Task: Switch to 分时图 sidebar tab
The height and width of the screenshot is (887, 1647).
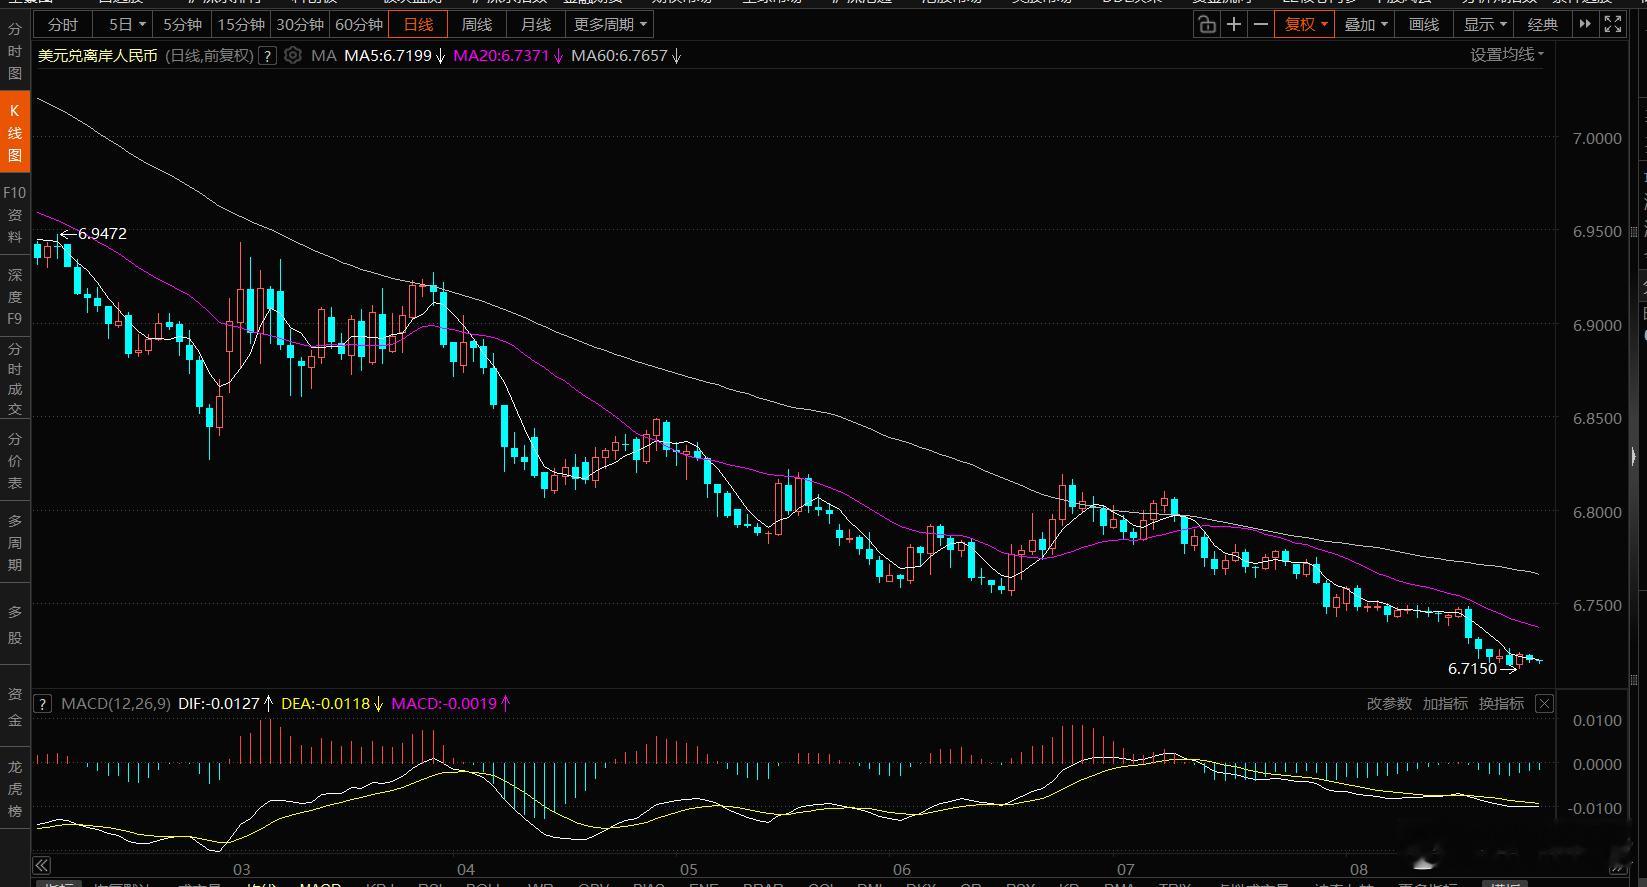Action: pyautogui.click(x=15, y=50)
